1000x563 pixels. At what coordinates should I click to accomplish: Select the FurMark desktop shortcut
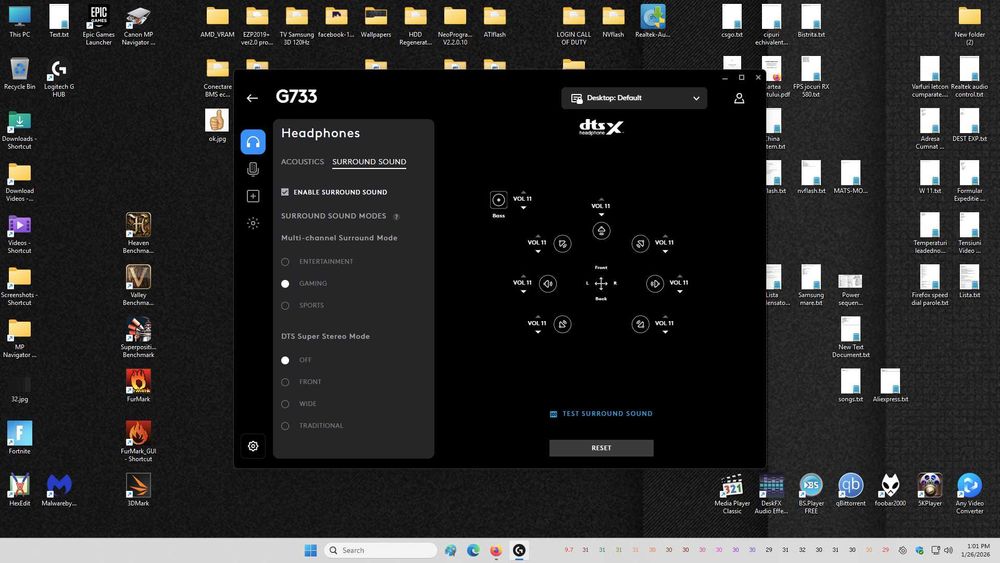coord(138,386)
